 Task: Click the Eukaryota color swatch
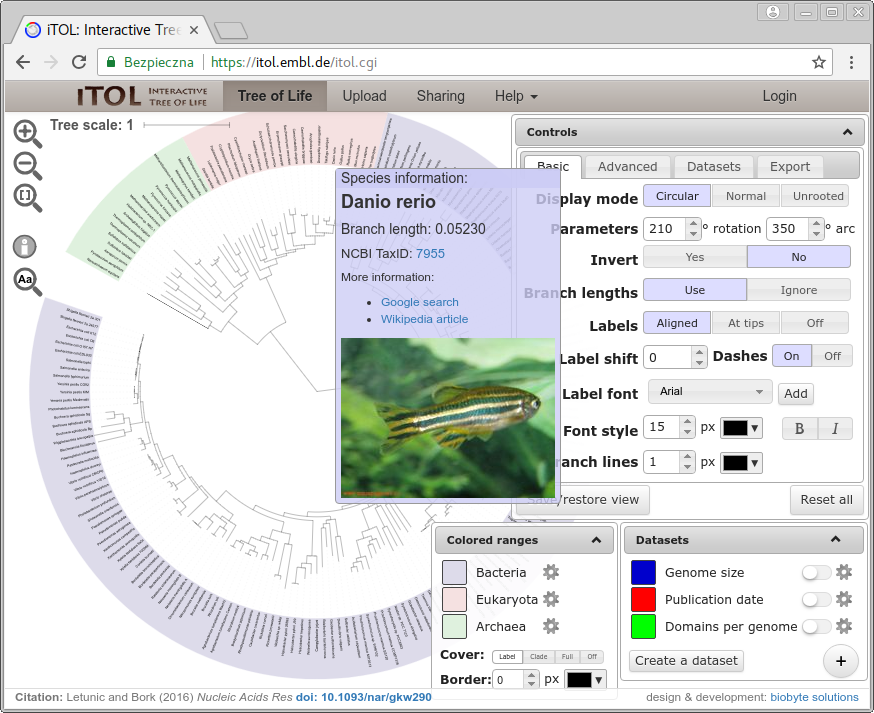tap(455, 600)
